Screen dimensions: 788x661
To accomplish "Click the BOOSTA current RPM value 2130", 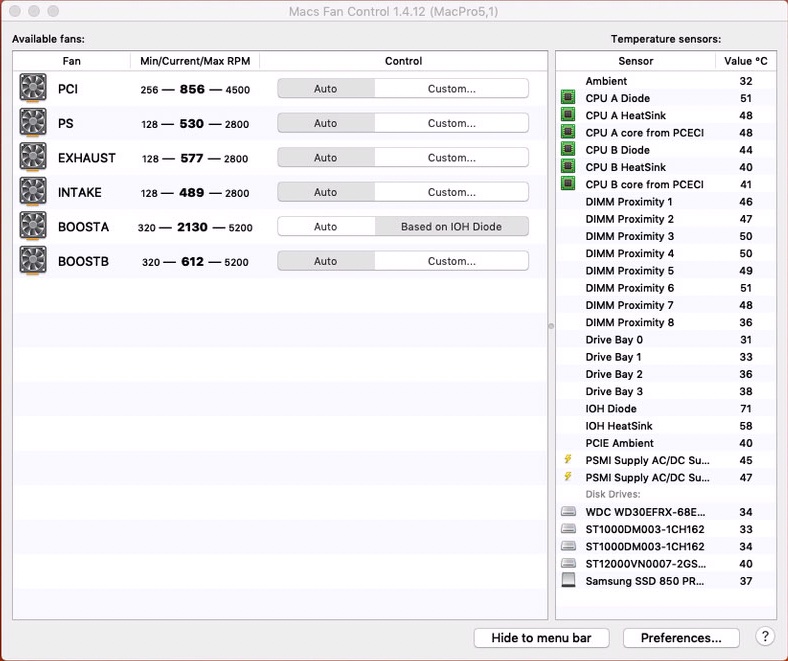I will tap(192, 227).
